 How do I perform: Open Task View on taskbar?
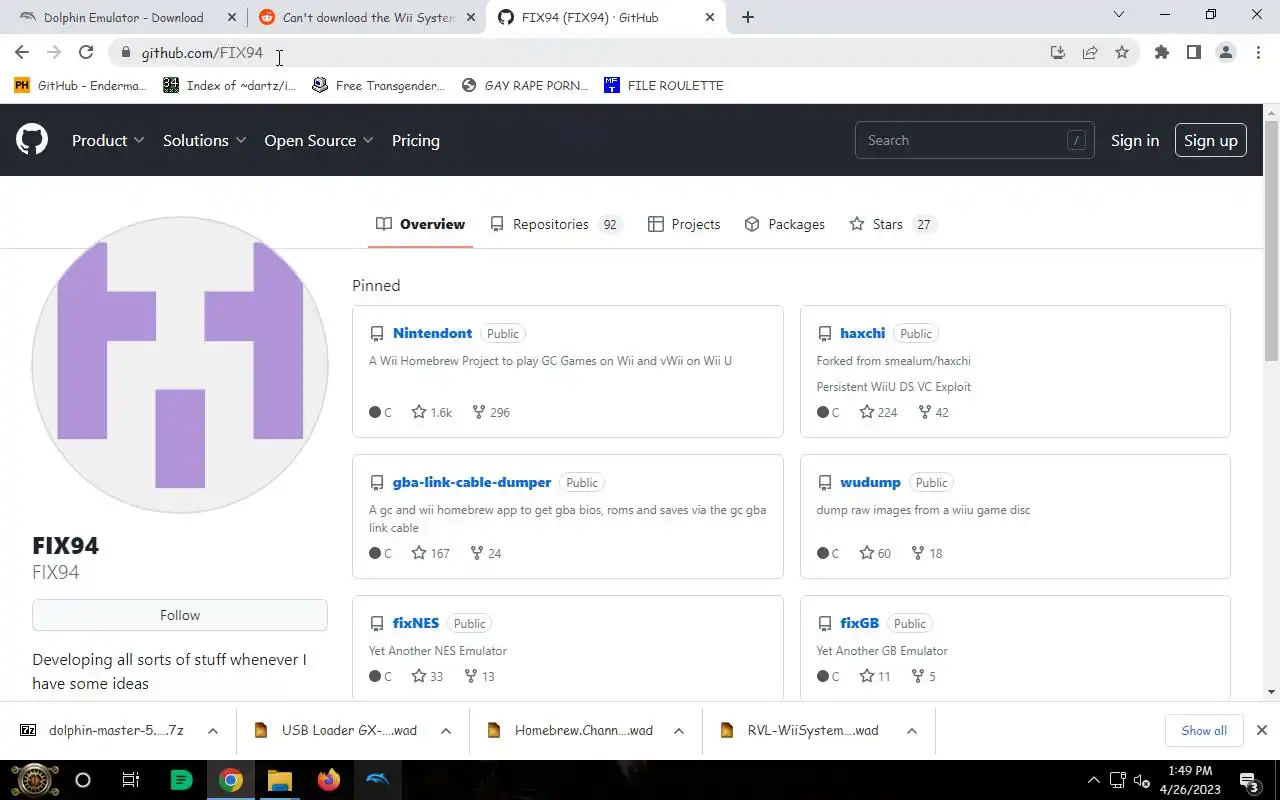tap(130, 780)
